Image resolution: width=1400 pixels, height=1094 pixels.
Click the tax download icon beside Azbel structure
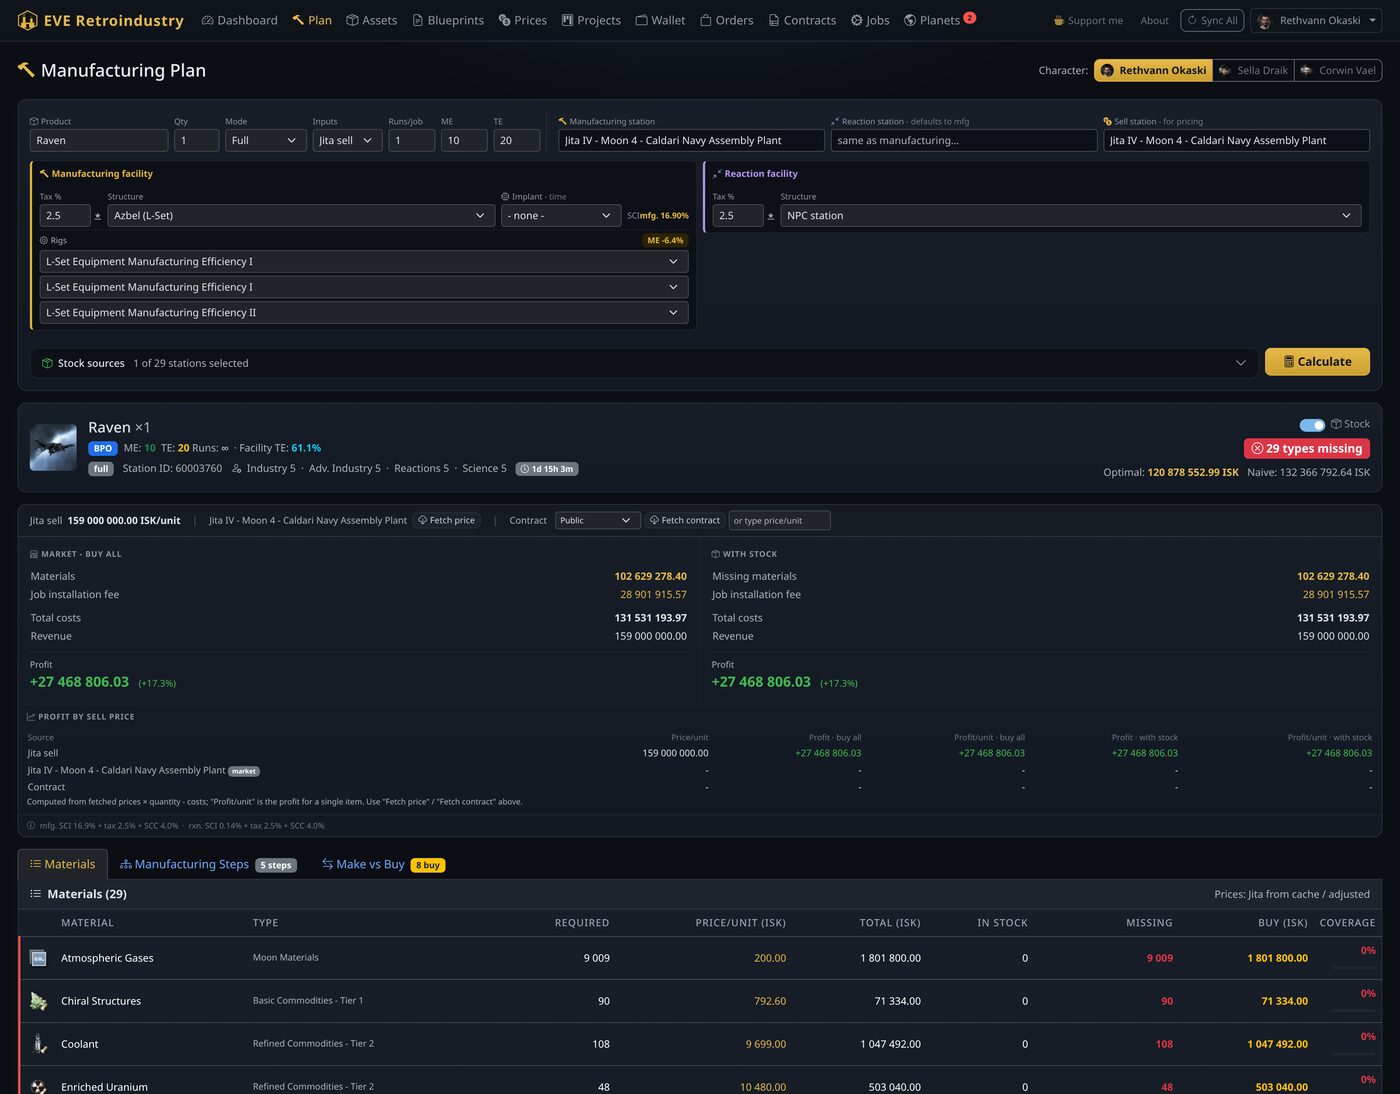(x=97, y=216)
